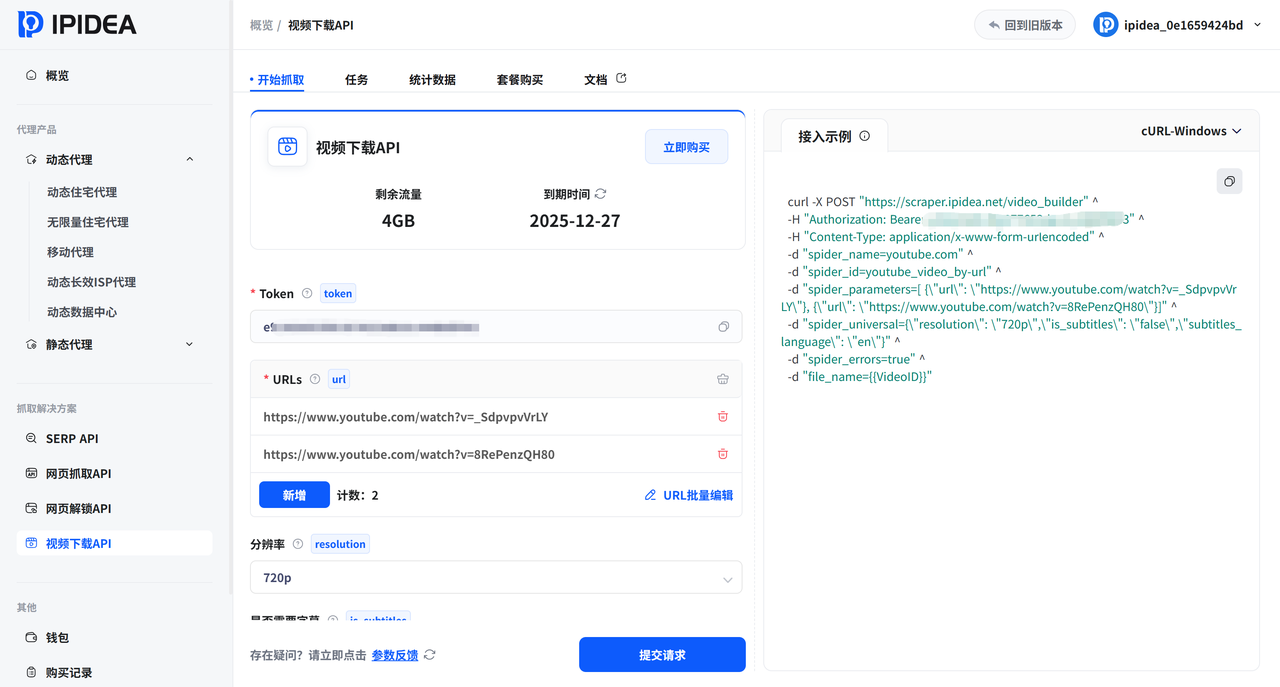Open 无限量住宅代理 in sidebar
The width and height of the screenshot is (1280, 687).
(88, 222)
